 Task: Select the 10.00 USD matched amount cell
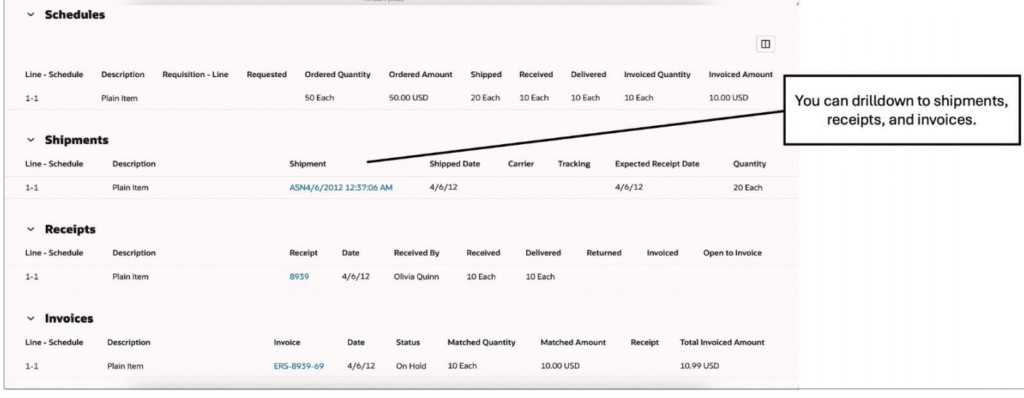click(x=560, y=366)
